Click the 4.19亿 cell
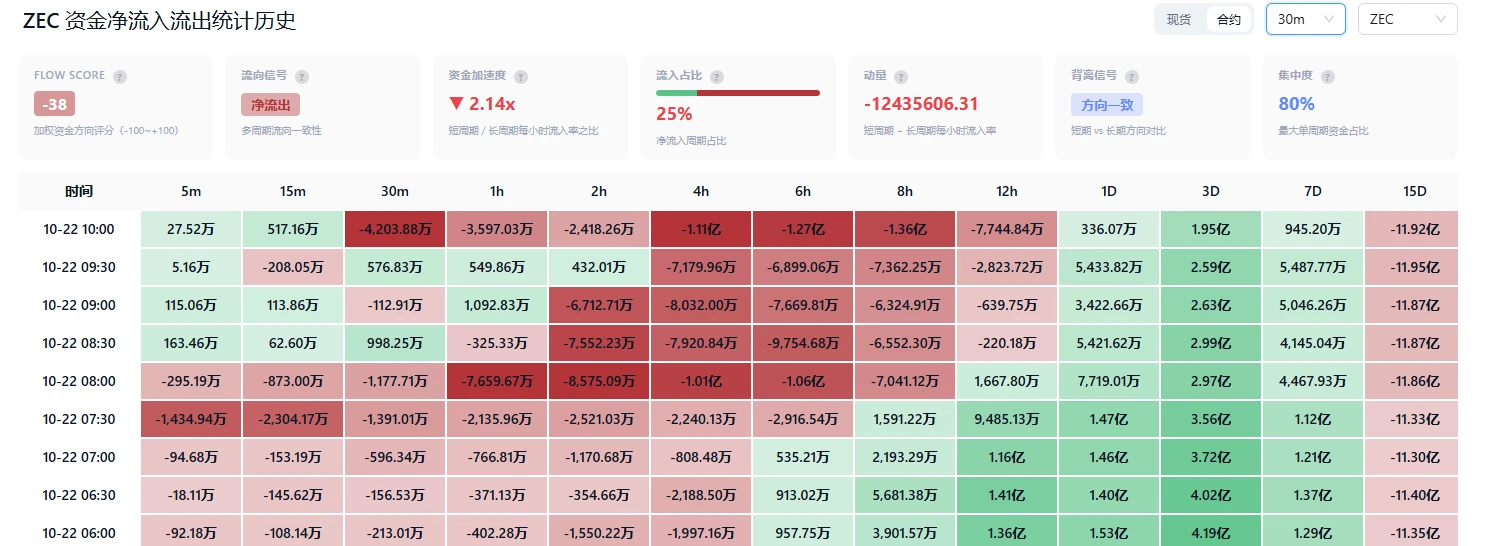This screenshot has width=1495, height=546. (x=1211, y=531)
